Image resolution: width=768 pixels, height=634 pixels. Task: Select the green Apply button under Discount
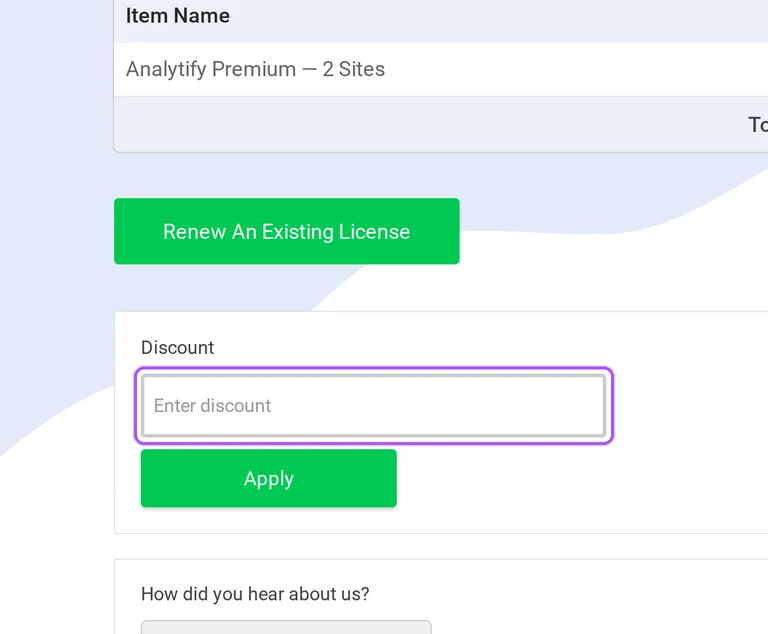(268, 478)
